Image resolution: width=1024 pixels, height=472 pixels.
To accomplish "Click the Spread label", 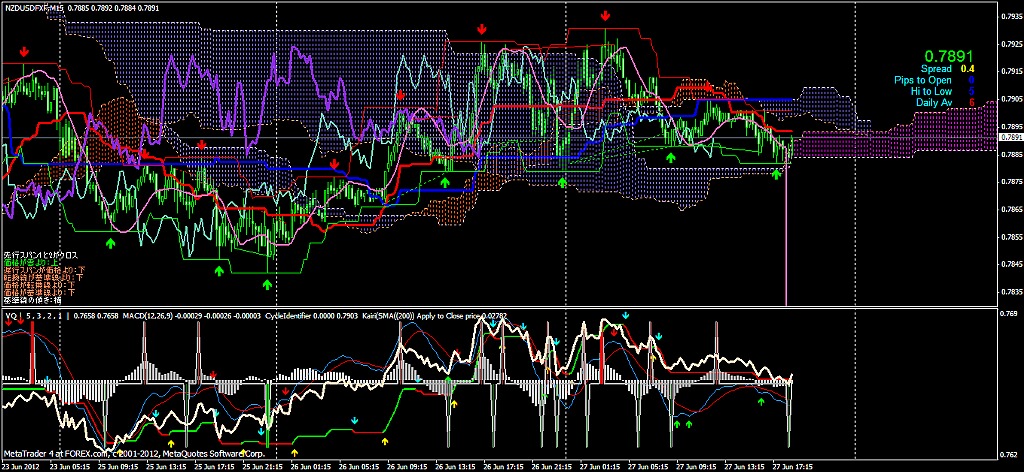I will coord(937,68).
